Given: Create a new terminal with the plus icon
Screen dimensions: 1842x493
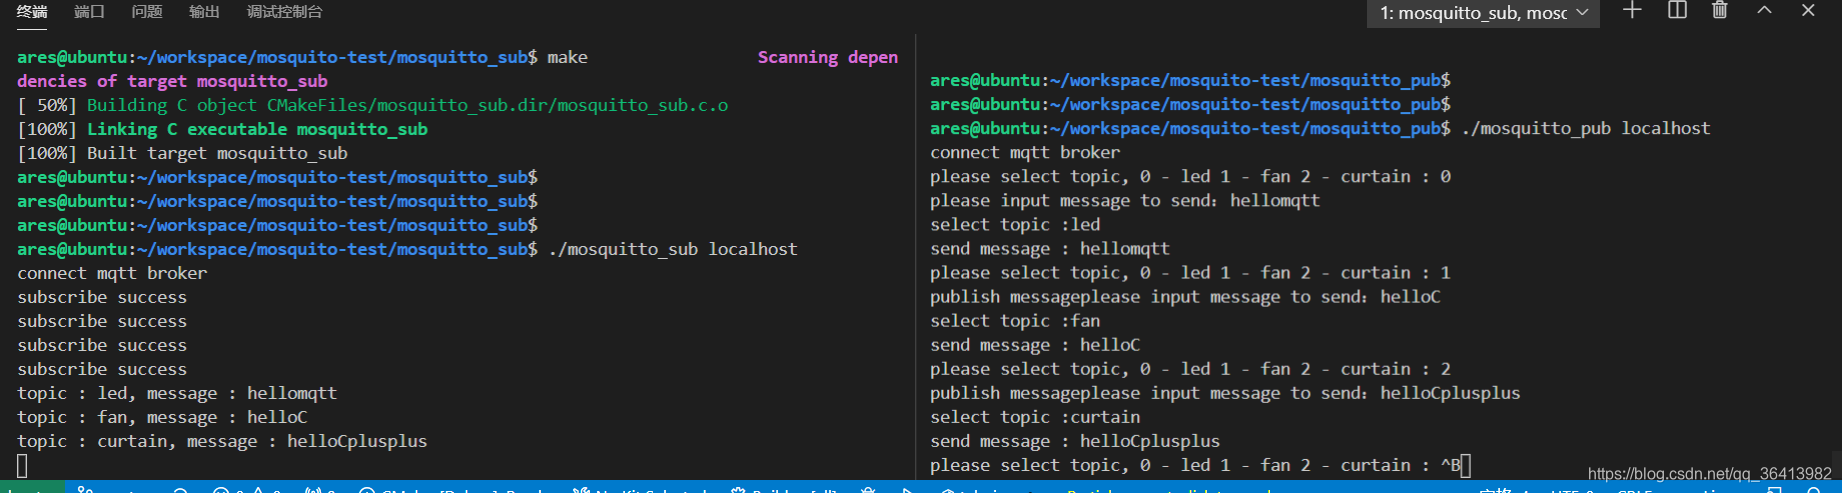Looking at the screenshot, I should pos(1632,11).
